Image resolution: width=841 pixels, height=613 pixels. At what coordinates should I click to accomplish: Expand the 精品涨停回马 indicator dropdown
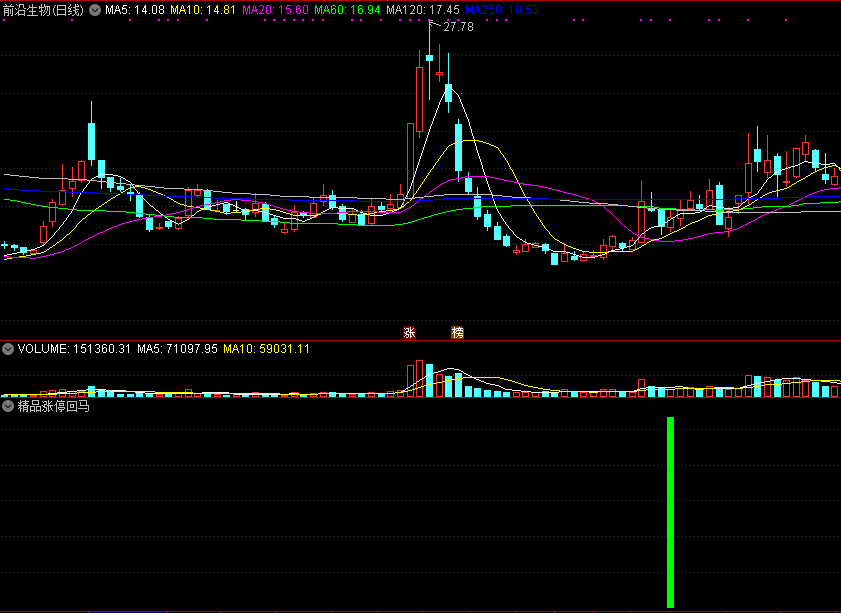point(8,407)
